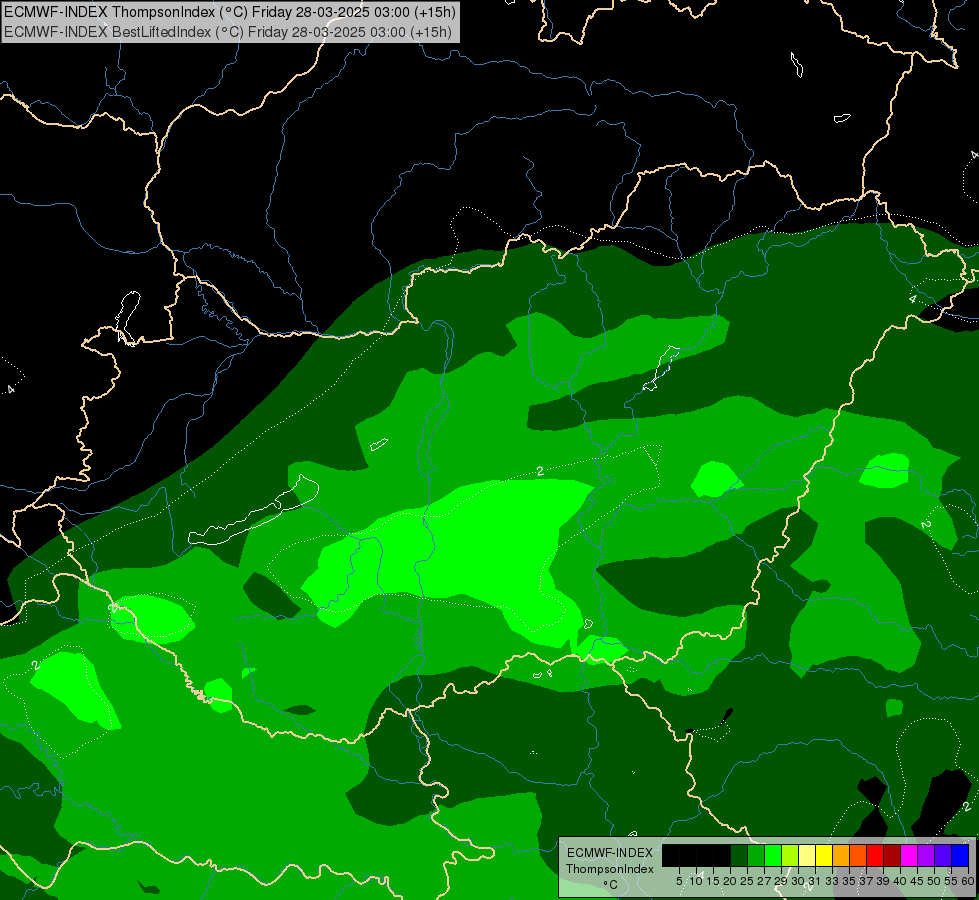Click the dark red 39–40 legend swatch
The height and width of the screenshot is (900, 979).
tap(892, 855)
